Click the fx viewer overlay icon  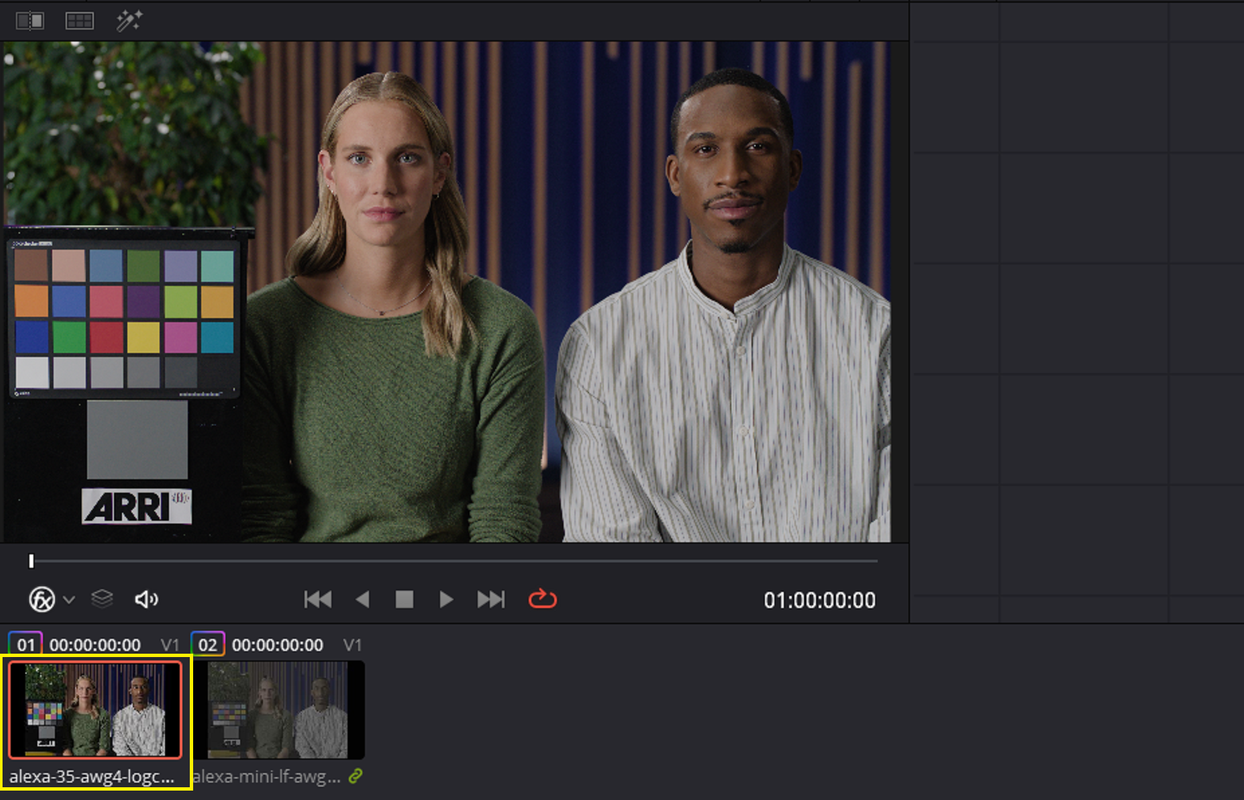coord(42,599)
